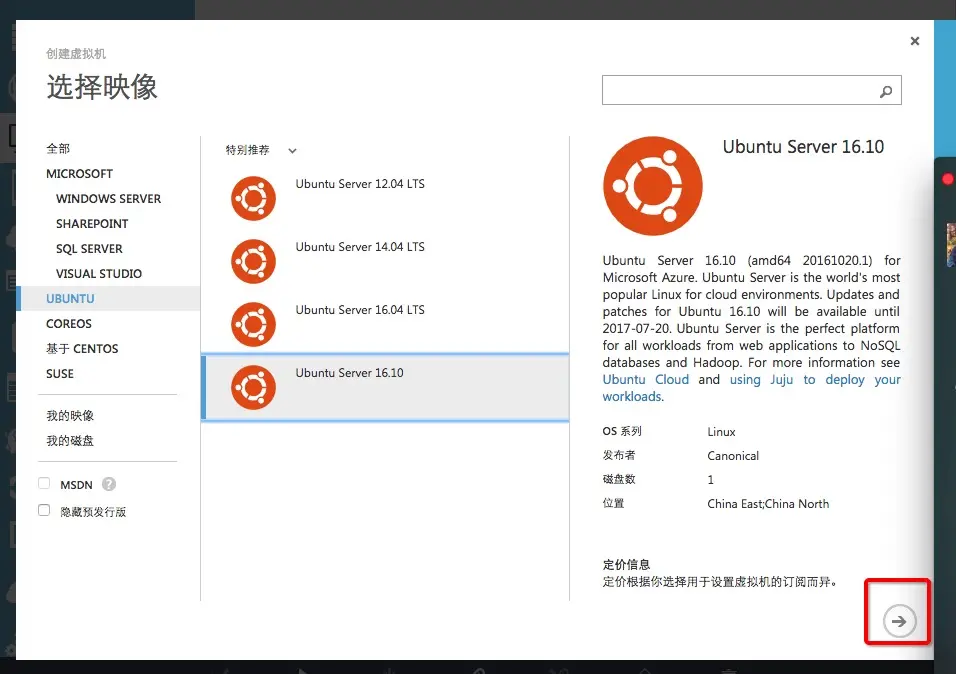Select the VISUAL STUDIO category
Image resolution: width=956 pixels, height=674 pixels.
coord(99,274)
